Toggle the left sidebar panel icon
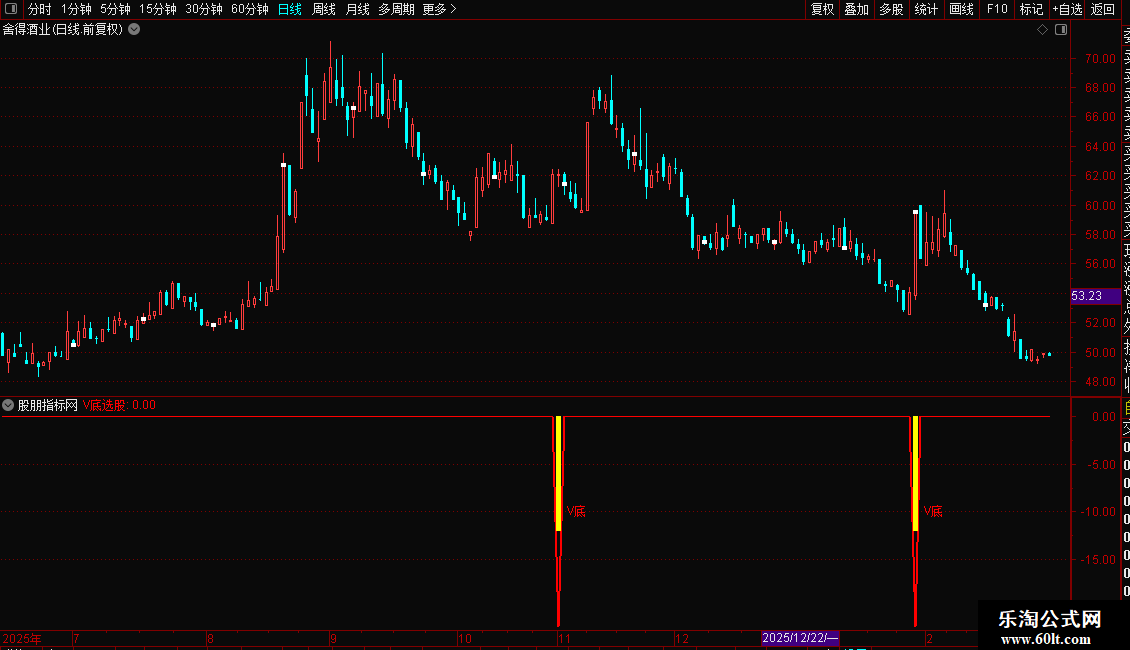The height and width of the screenshot is (650, 1130). pyautogui.click(x=11, y=9)
